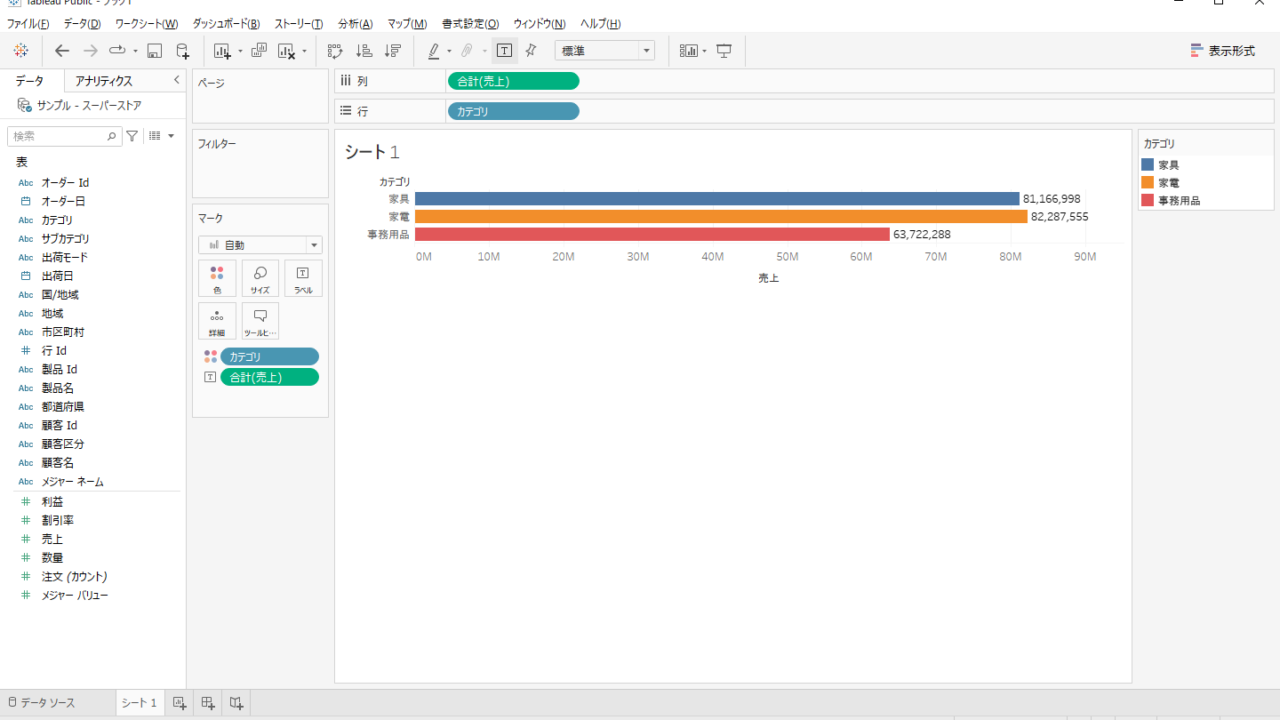Click the 合計(売上) pill in Marks card
This screenshot has height=720, width=1280.
tap(270, 377)
